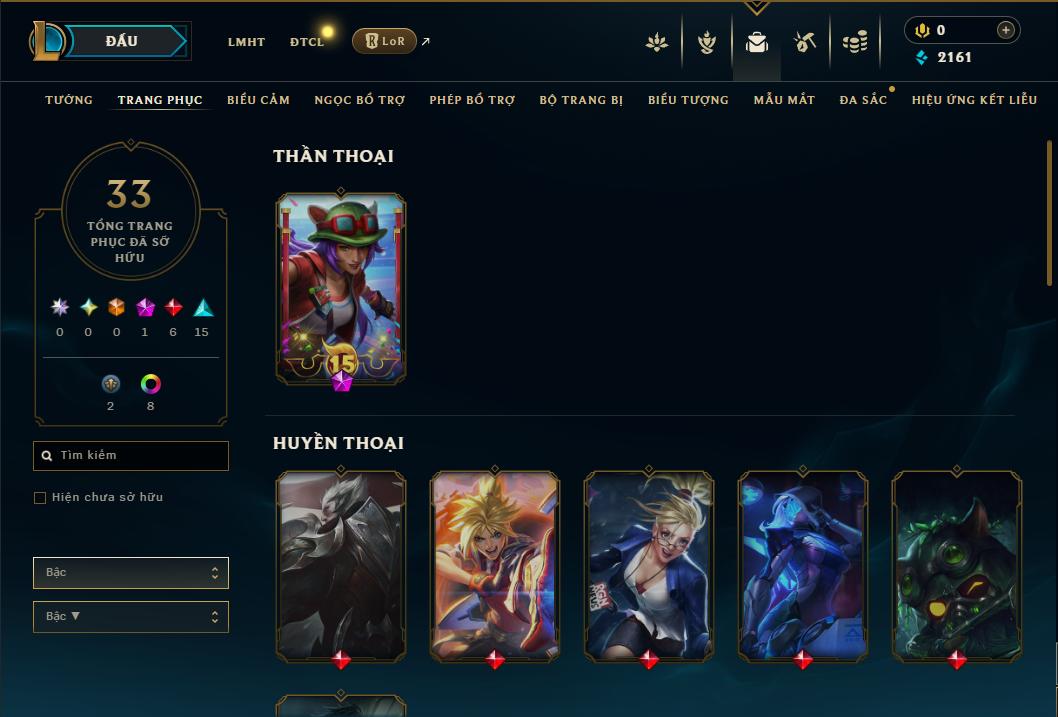1058x717 pixels.
Task: Click the rainbow chroma circle icon
Action: [x=150, y=384]
